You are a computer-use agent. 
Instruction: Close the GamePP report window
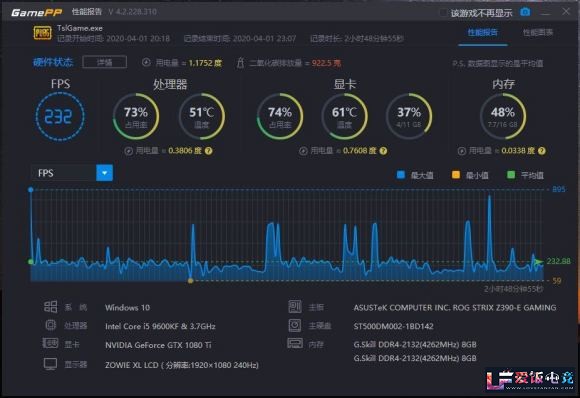pyautogui.click(x=566, y=12)
